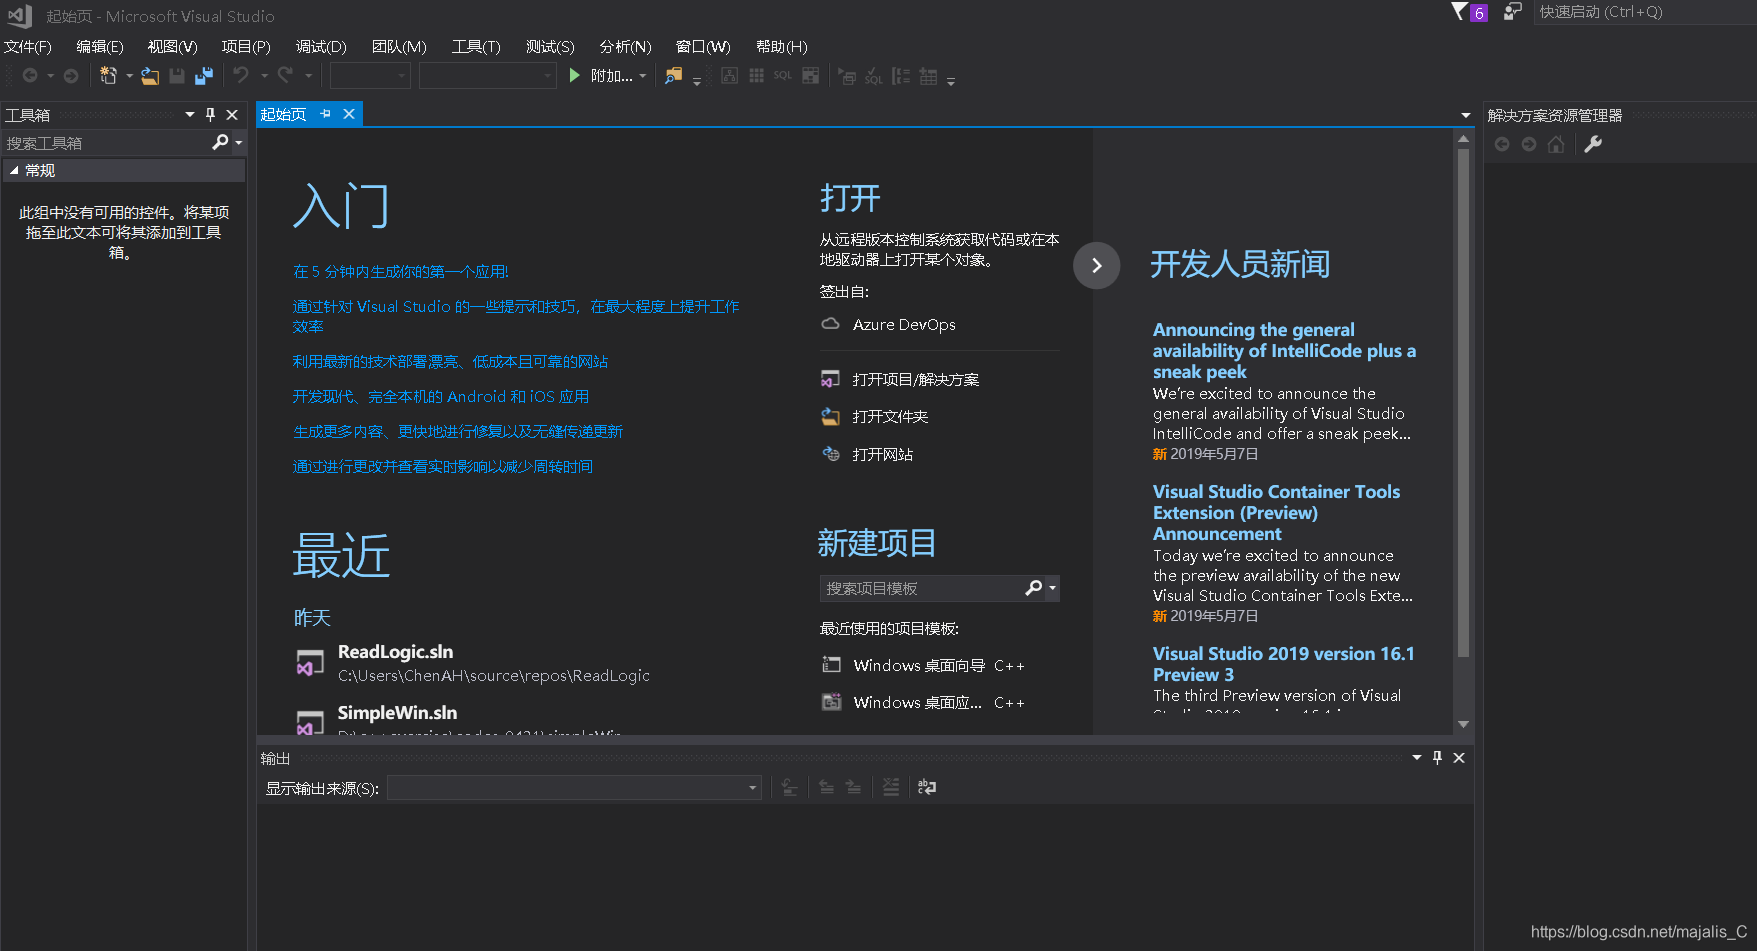Click the SQL toolbar icon
The width and height of the screenshot is (1757, 951).
(x=782, y=76)
